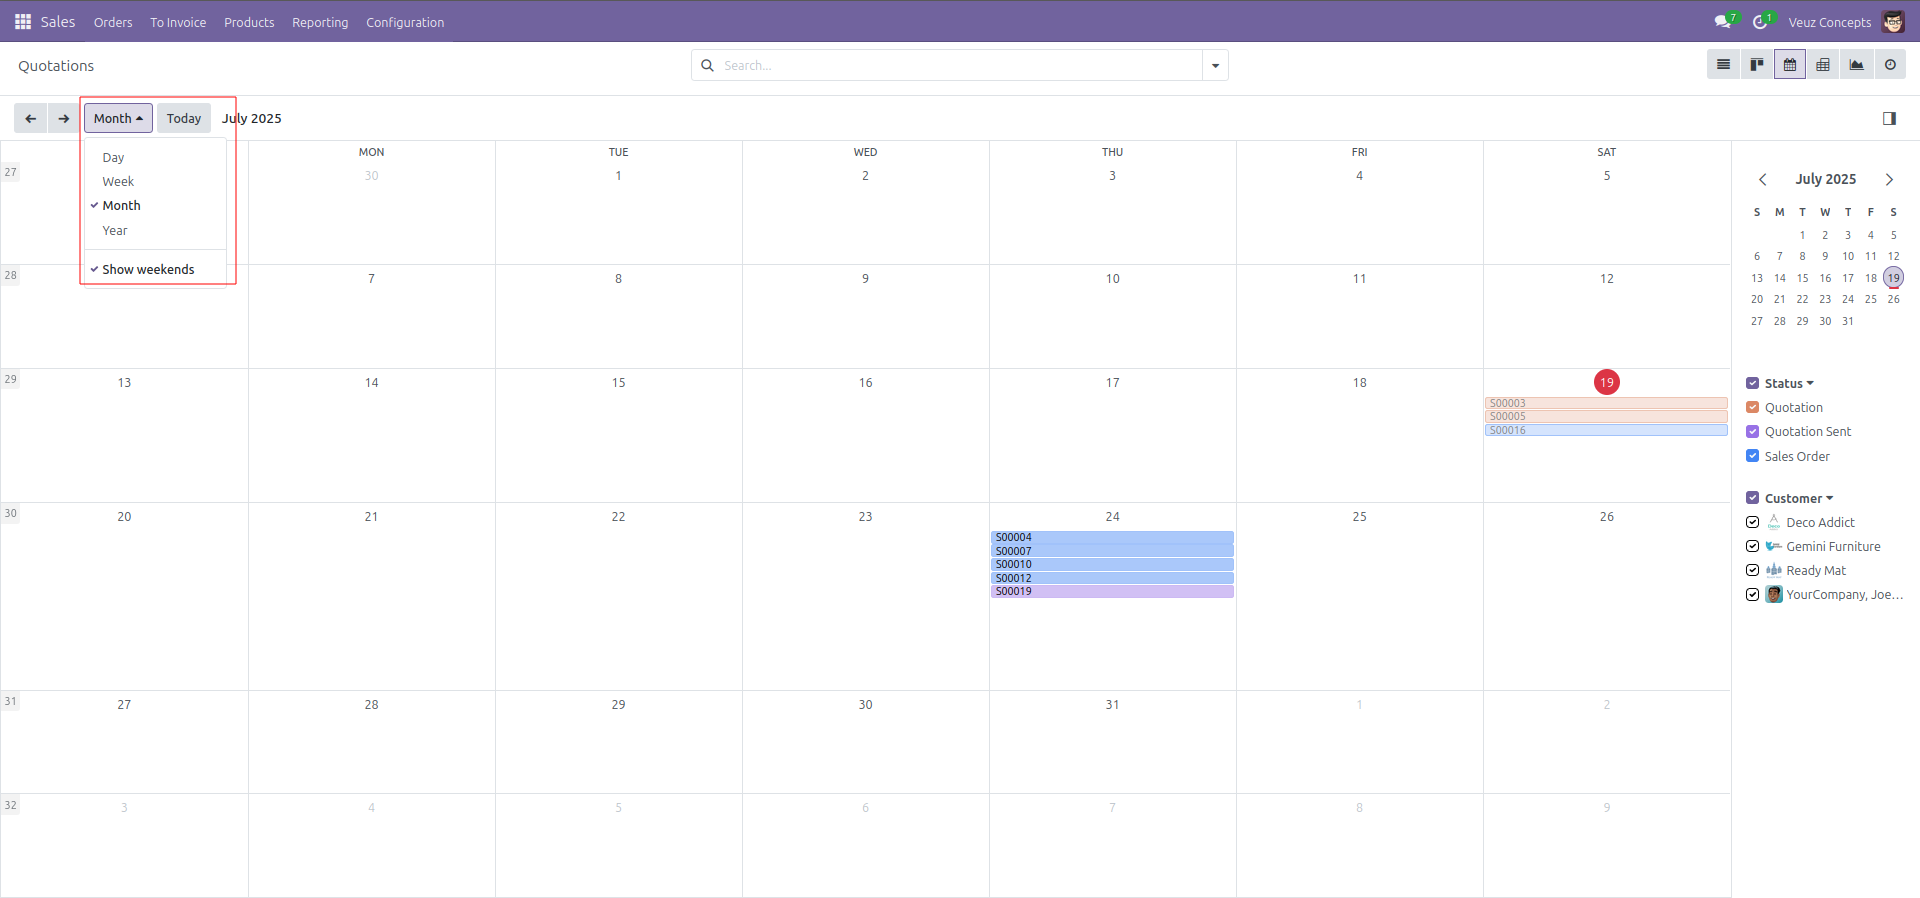
Task: Switch to the list view
Action: pos(1723,65)
